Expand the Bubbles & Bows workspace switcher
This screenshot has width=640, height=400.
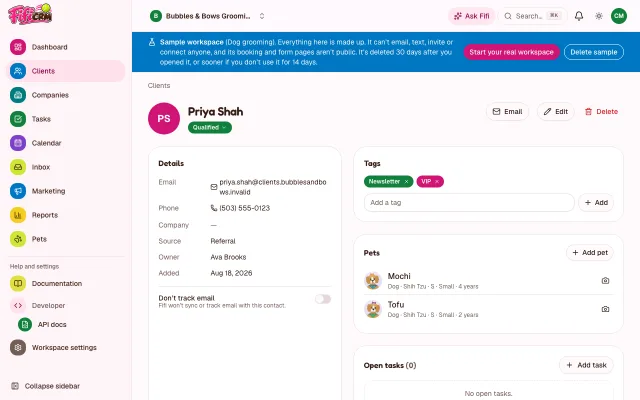click(x=208, y=16)
